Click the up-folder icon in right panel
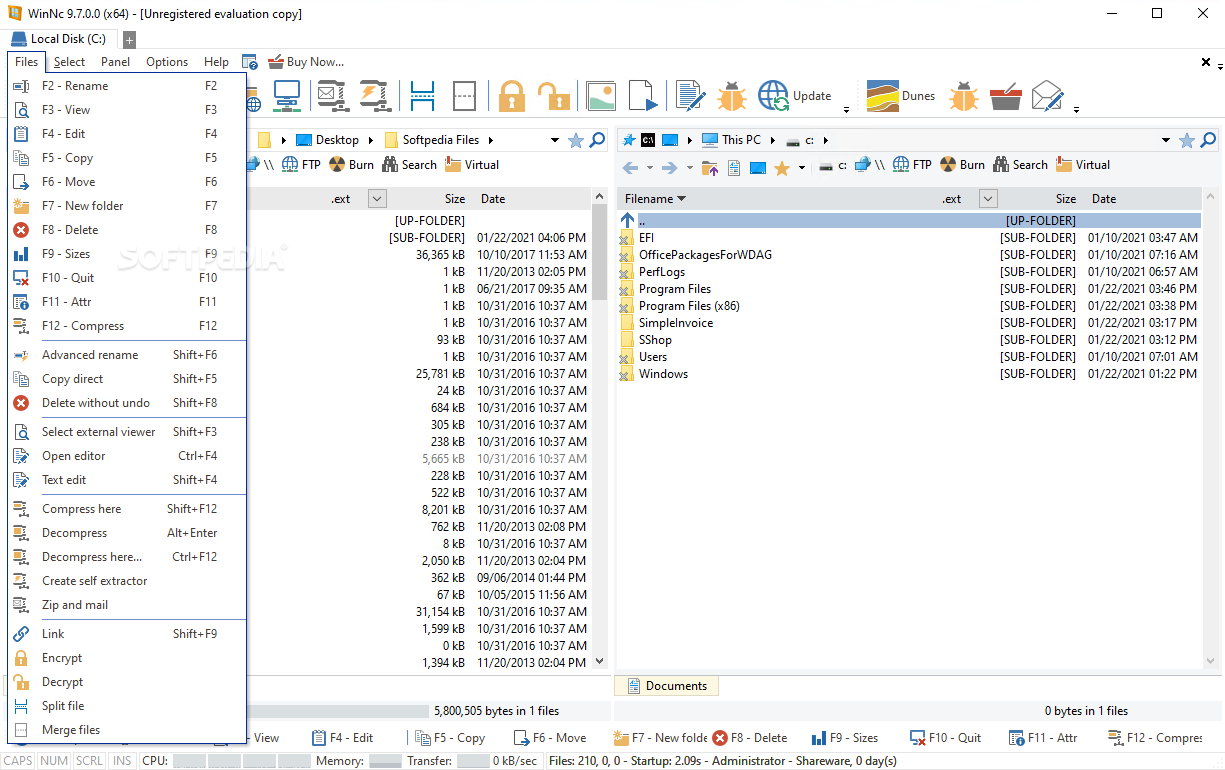Screen dimensions: 1225x770 [x=711, y=168]
